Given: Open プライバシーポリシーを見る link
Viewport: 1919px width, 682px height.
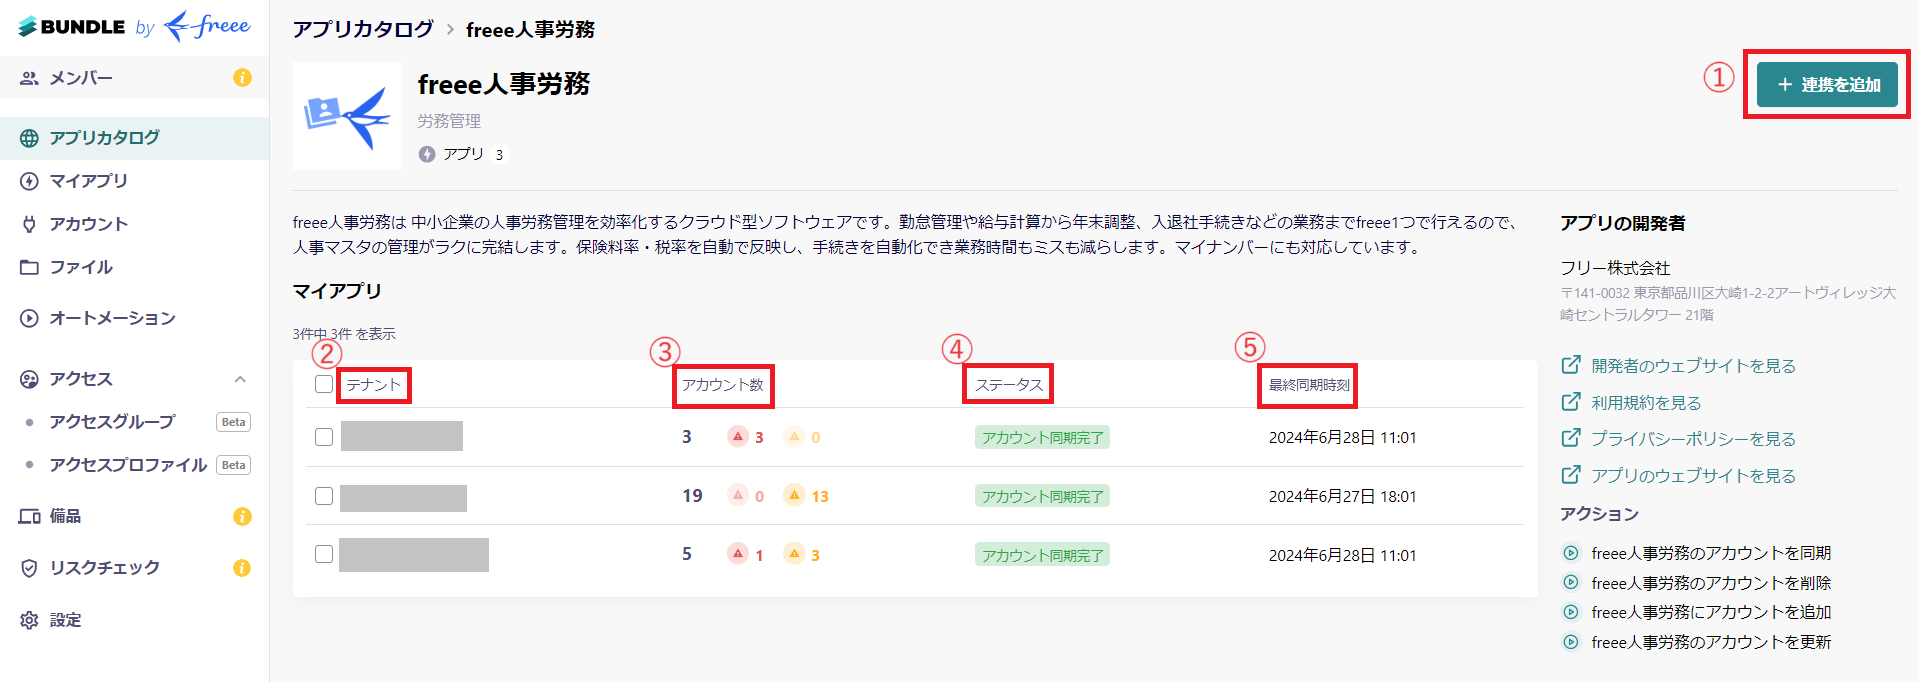Looking at the screenshot, I should pos(1693,439).
